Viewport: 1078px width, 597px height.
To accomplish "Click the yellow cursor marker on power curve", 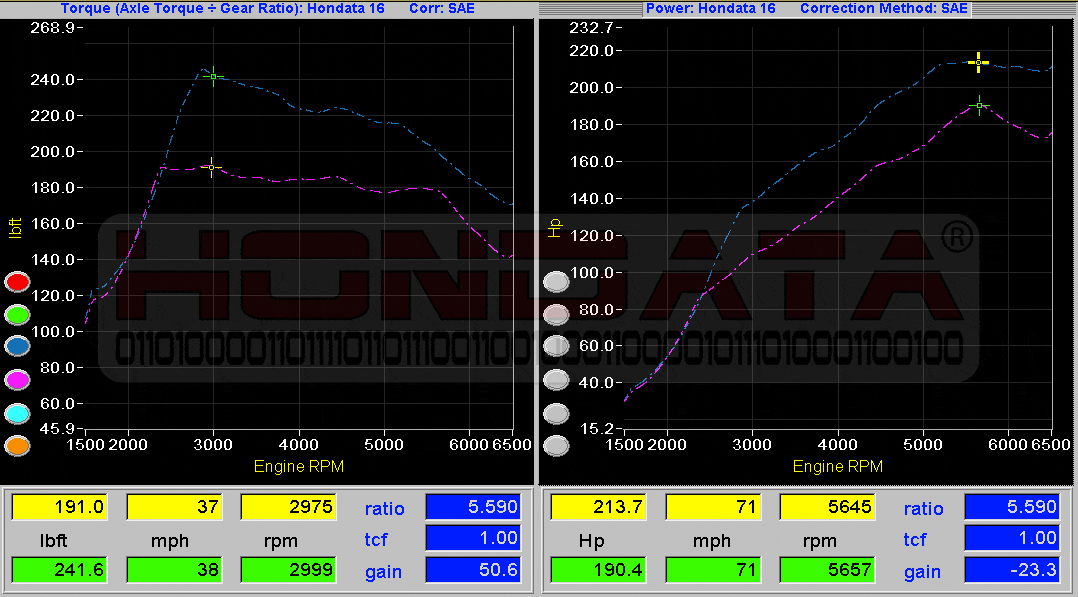I will point(978,63).
